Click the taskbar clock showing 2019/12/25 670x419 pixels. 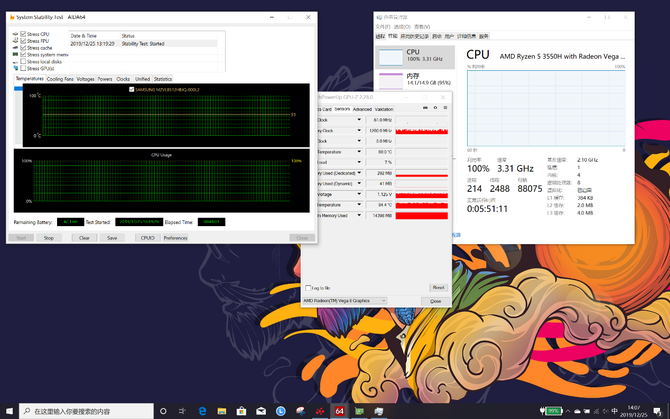634,411
